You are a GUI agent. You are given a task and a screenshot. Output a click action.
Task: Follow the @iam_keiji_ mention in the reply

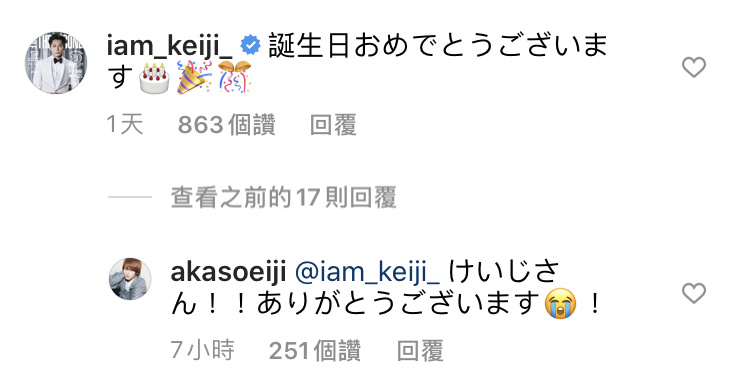click(367, 273)
